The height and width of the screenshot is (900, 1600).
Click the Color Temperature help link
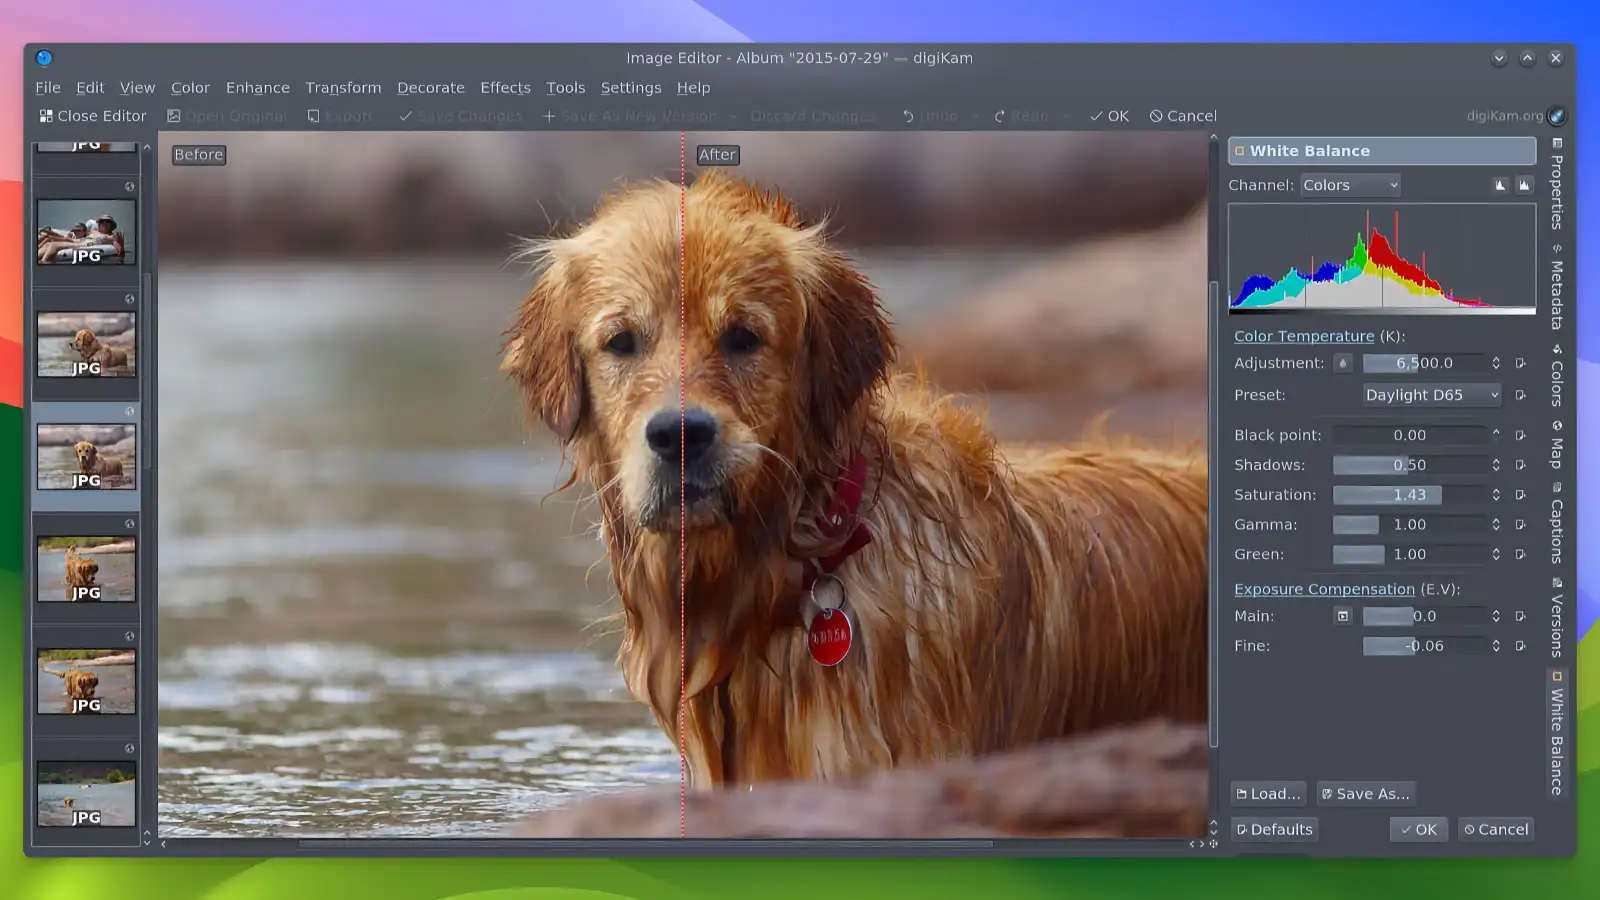coord(1303,336)
